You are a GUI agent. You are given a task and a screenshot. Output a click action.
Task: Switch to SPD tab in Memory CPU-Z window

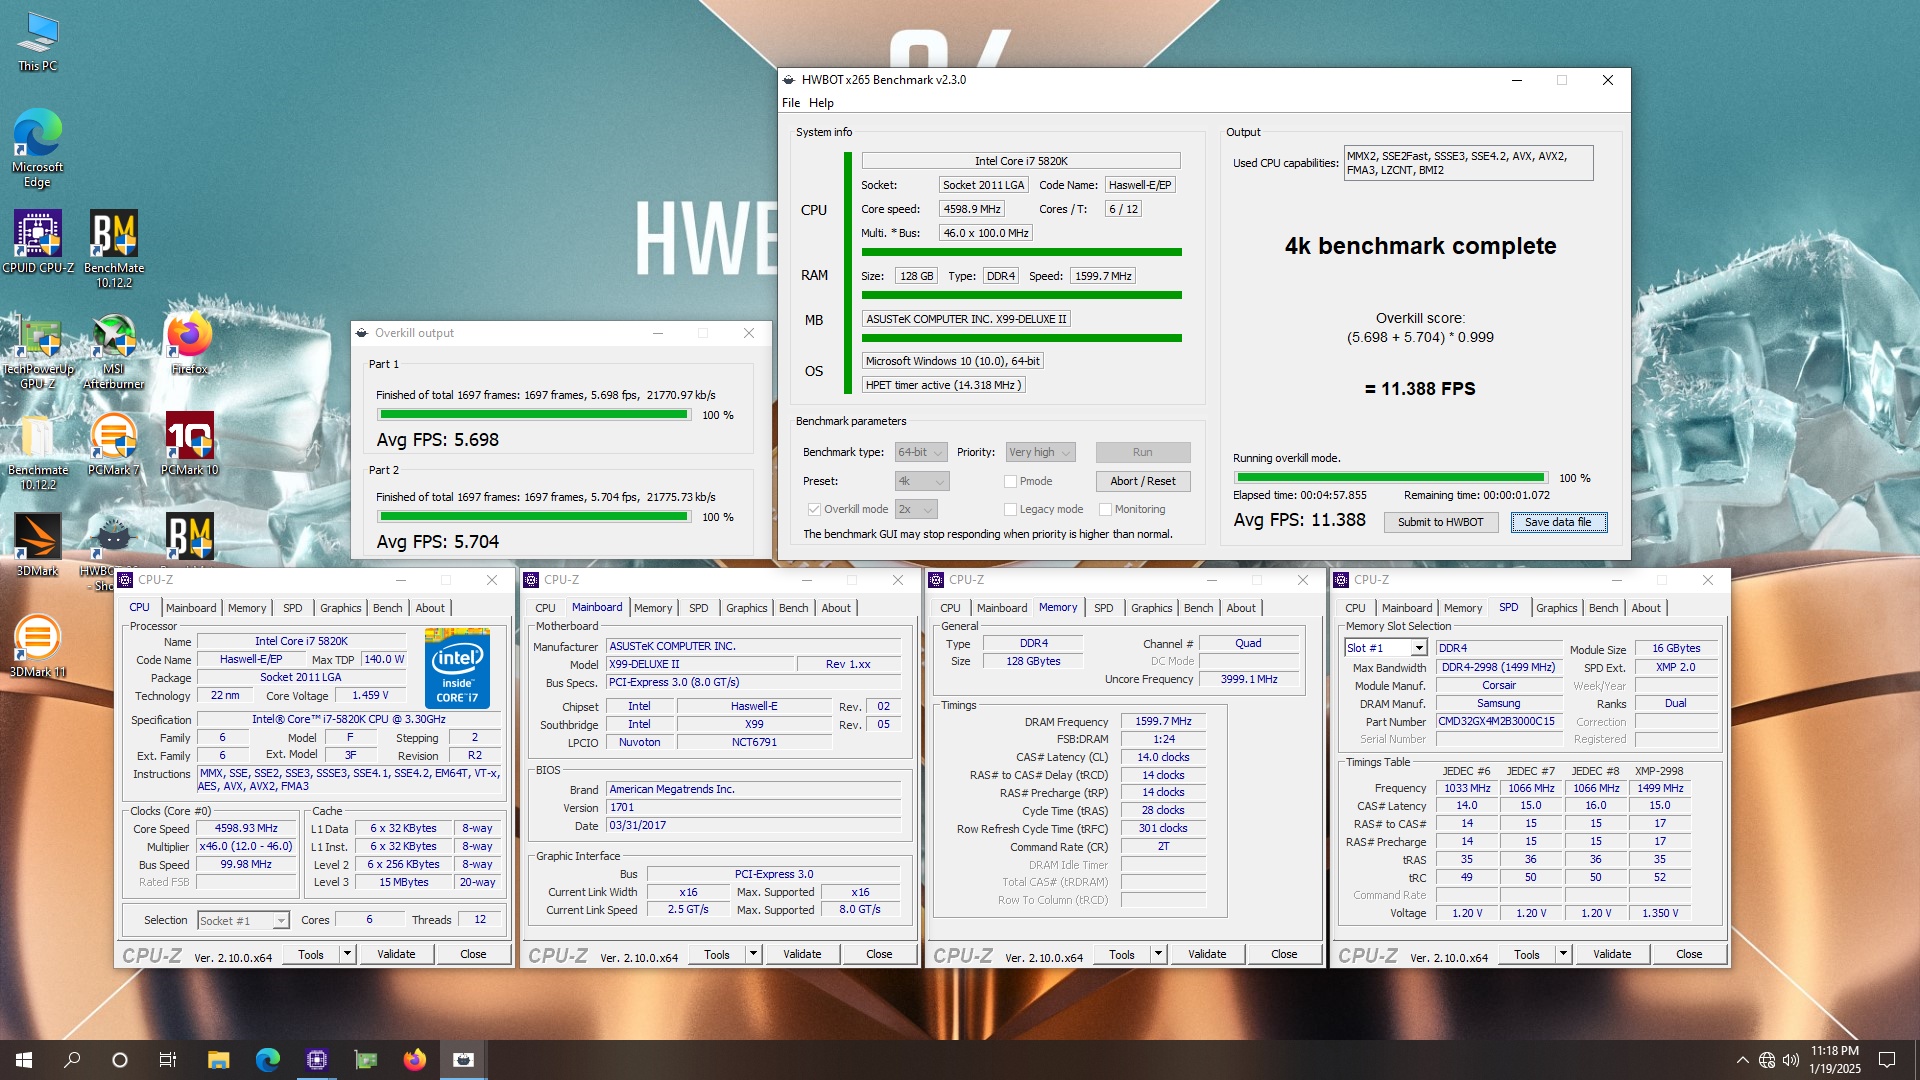[1103, 608]
